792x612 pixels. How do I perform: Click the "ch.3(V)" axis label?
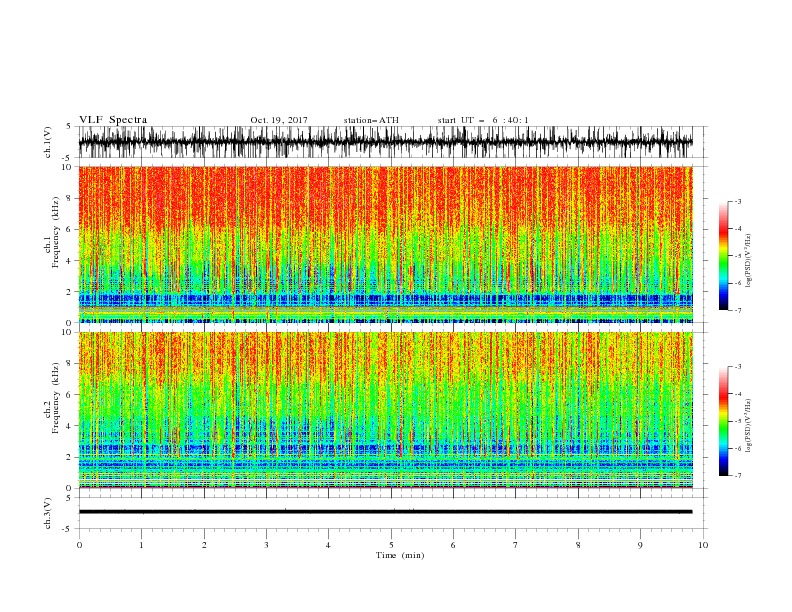(48, 513)
